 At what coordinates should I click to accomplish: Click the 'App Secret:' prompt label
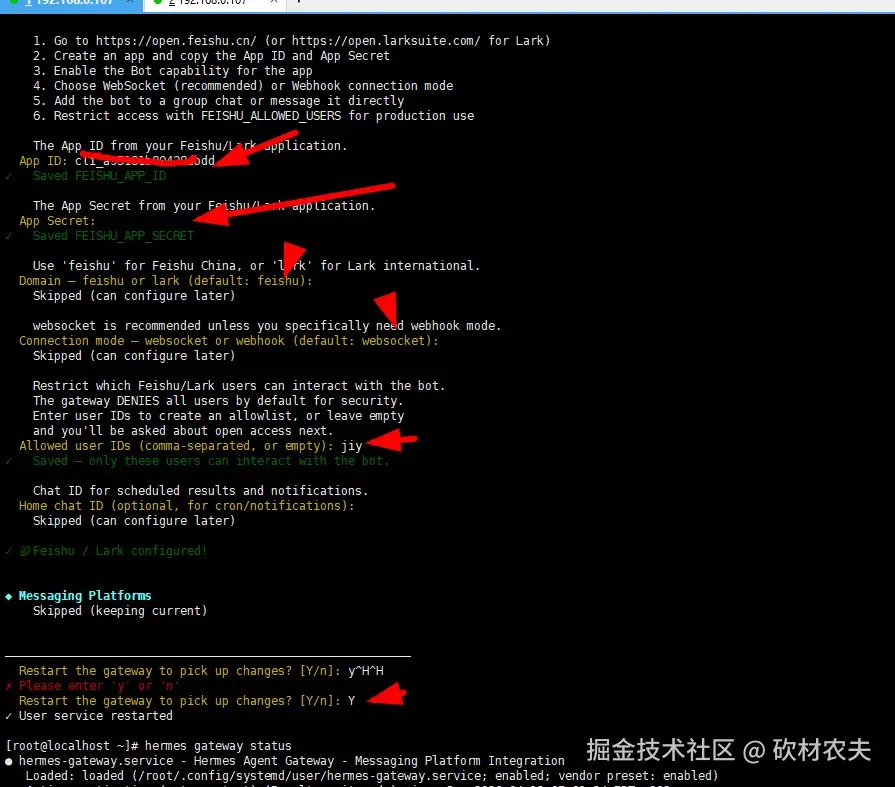coord(57,221)
